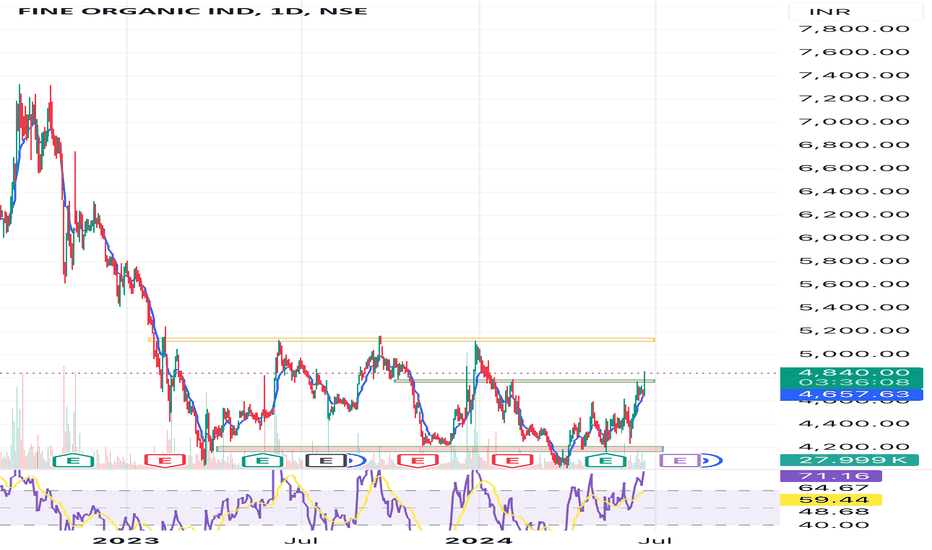The image size is (932, 550).
Task: Click the Jul label after 2024
Action: tap(655, 540)
